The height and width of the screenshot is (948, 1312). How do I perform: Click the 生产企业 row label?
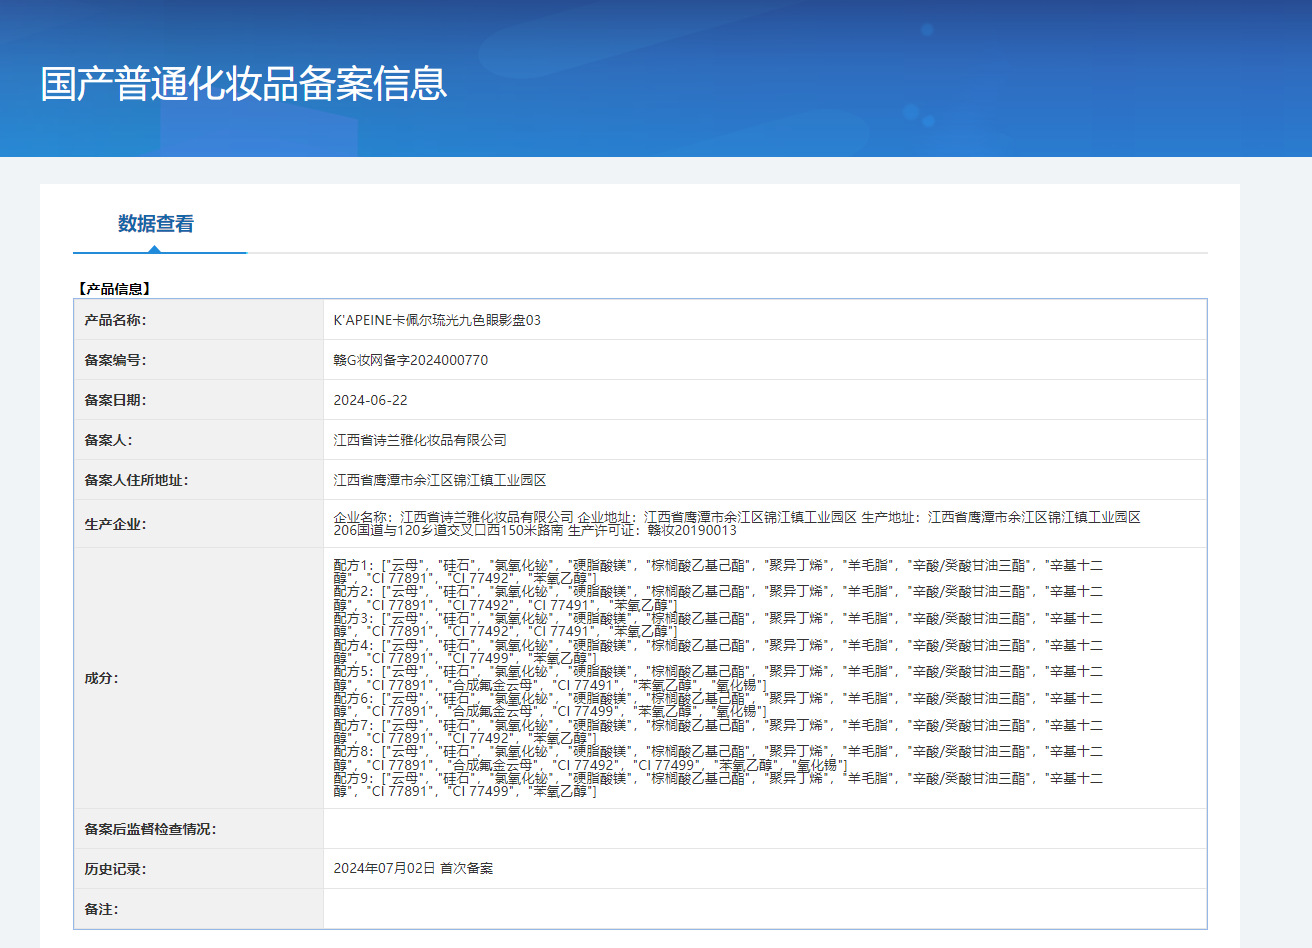(x=115, y=524)
